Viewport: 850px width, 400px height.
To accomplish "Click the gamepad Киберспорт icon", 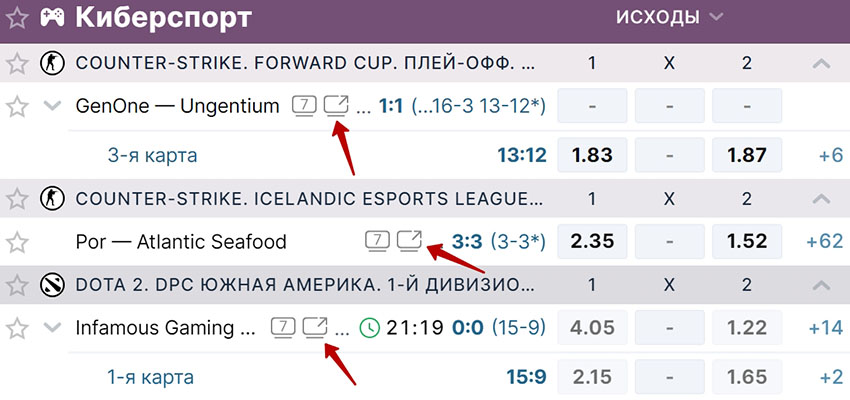I will pos(53,17).
